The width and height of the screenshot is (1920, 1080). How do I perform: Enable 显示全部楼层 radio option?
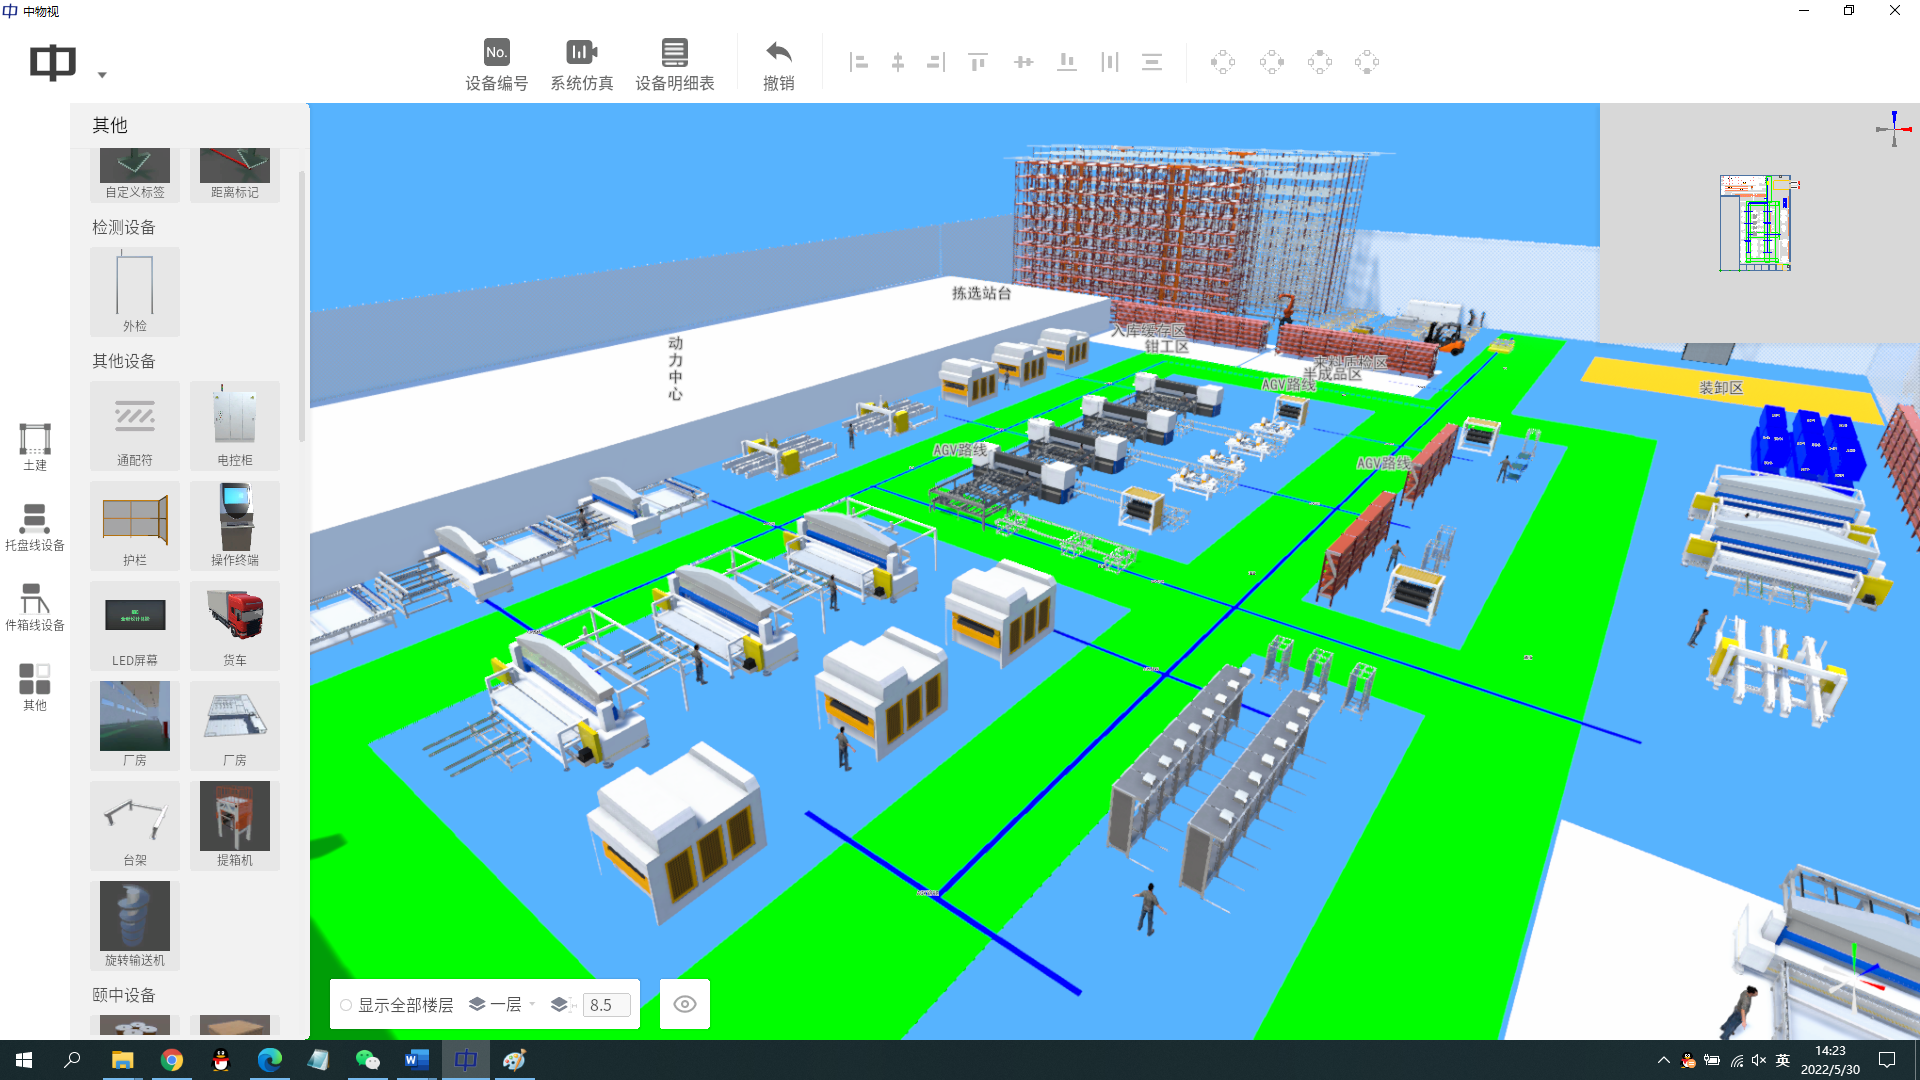tap(346, 1005)
